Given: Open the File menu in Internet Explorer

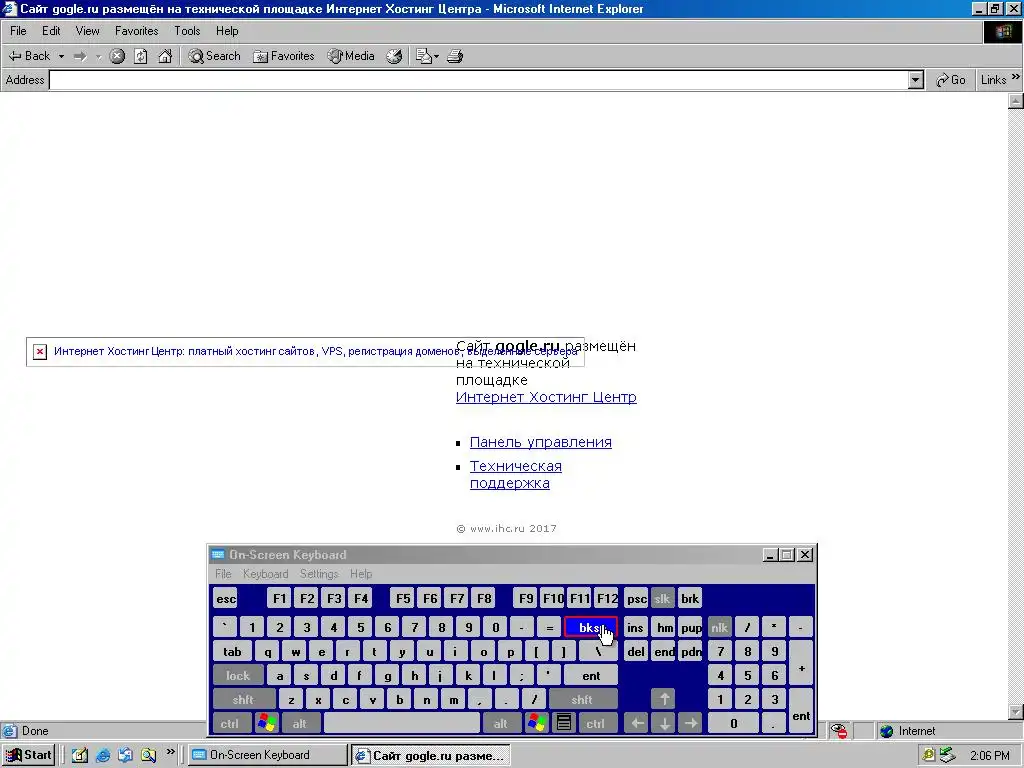Looking at the screenshot, I should pos(18,31).
